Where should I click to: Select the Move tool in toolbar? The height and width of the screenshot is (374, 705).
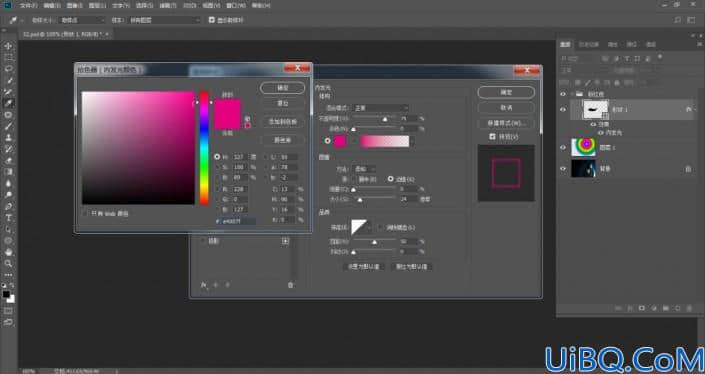click(x=8, y=46)
